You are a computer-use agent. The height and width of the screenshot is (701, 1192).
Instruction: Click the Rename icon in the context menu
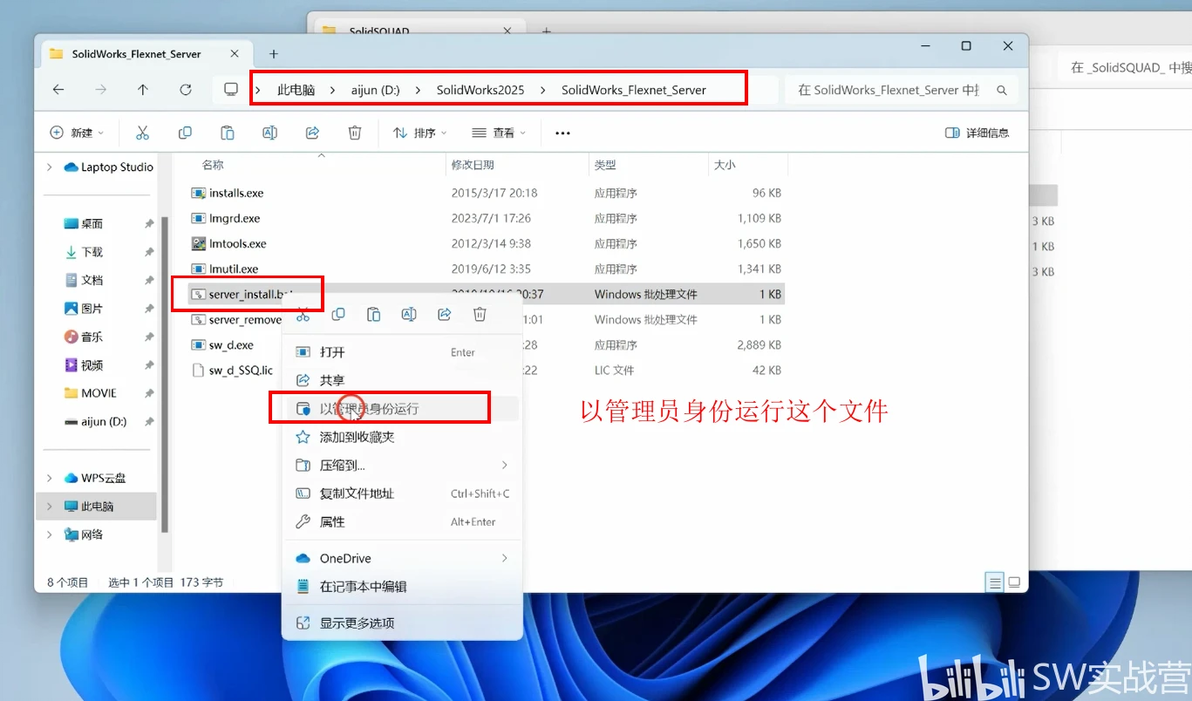point(409,315)
